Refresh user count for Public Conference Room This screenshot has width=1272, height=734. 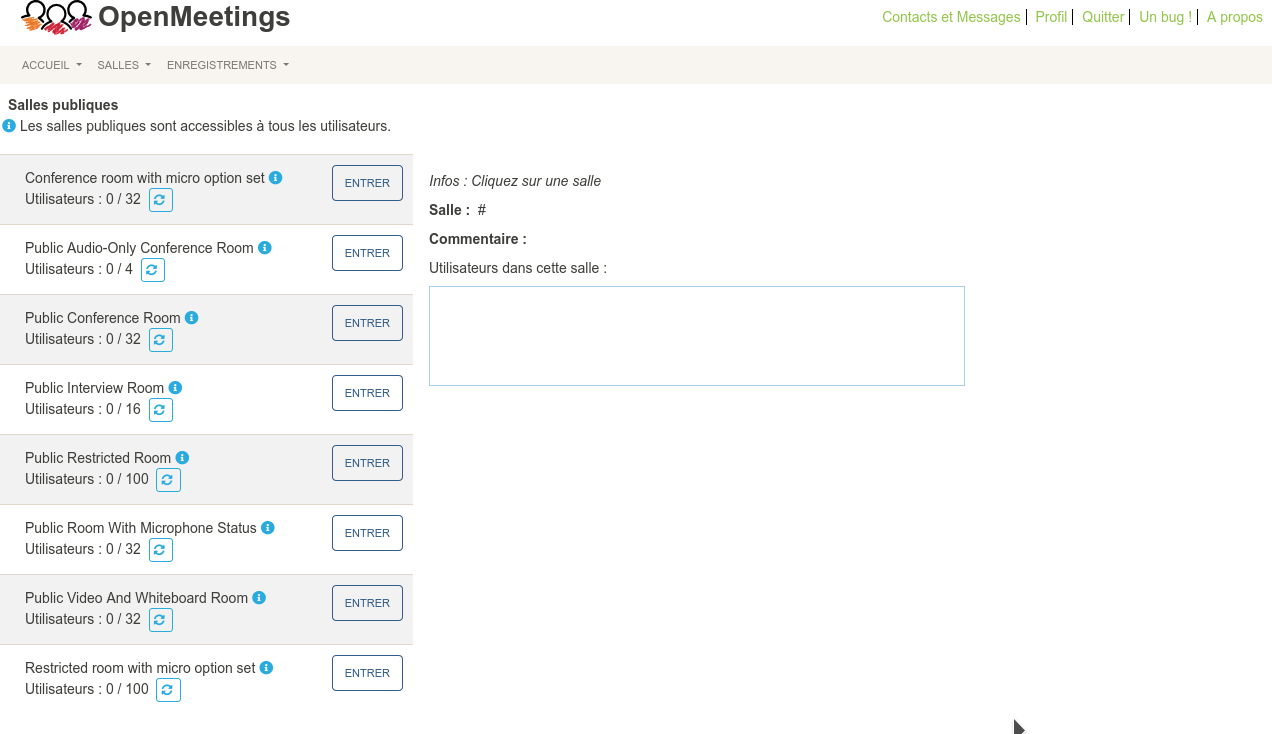(161, 340)
